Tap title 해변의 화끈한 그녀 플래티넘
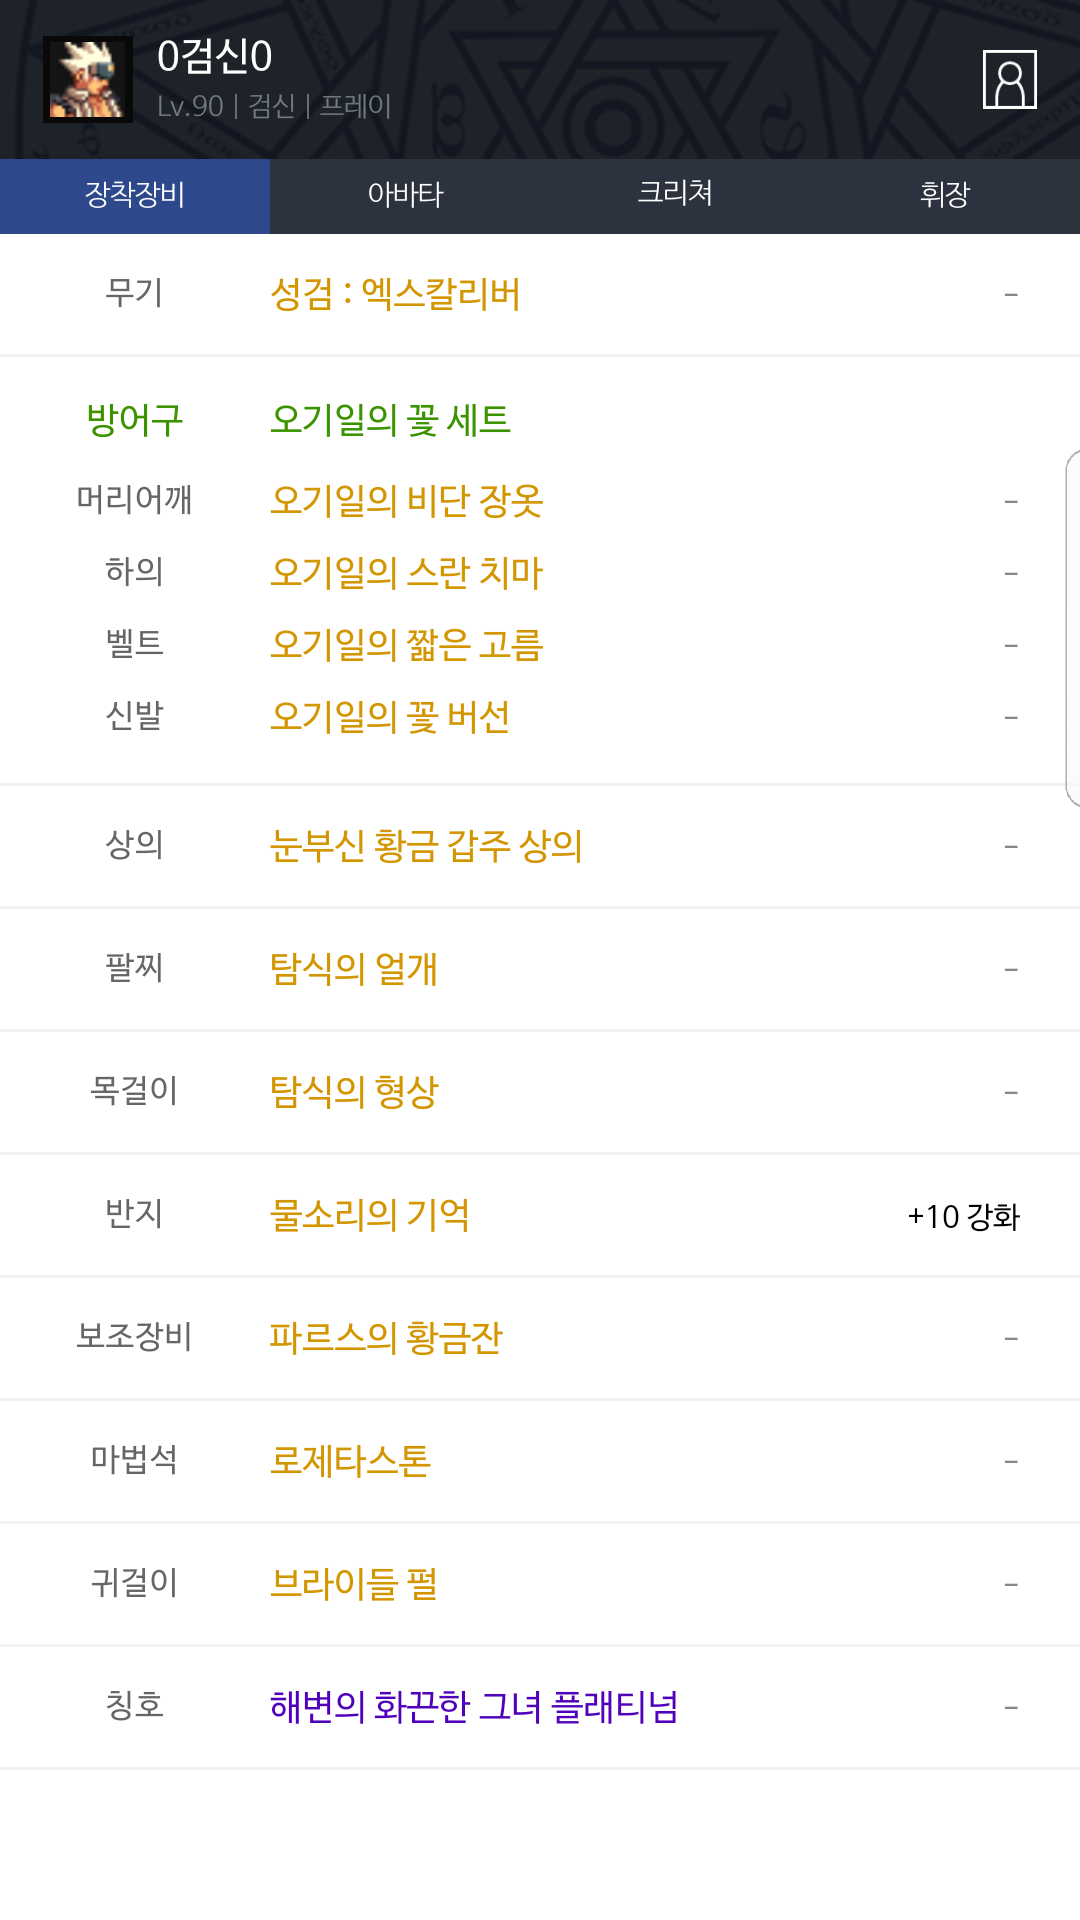The height and width of the screenshot is (1920, 1080). 474,1707
